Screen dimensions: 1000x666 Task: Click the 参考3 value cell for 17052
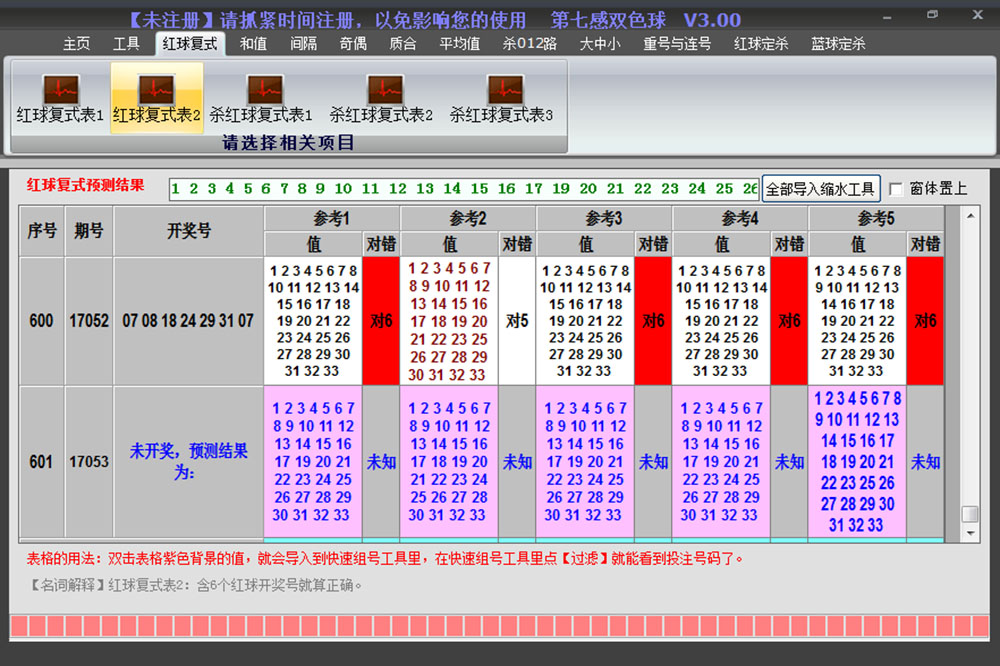[x=585, y=321]
